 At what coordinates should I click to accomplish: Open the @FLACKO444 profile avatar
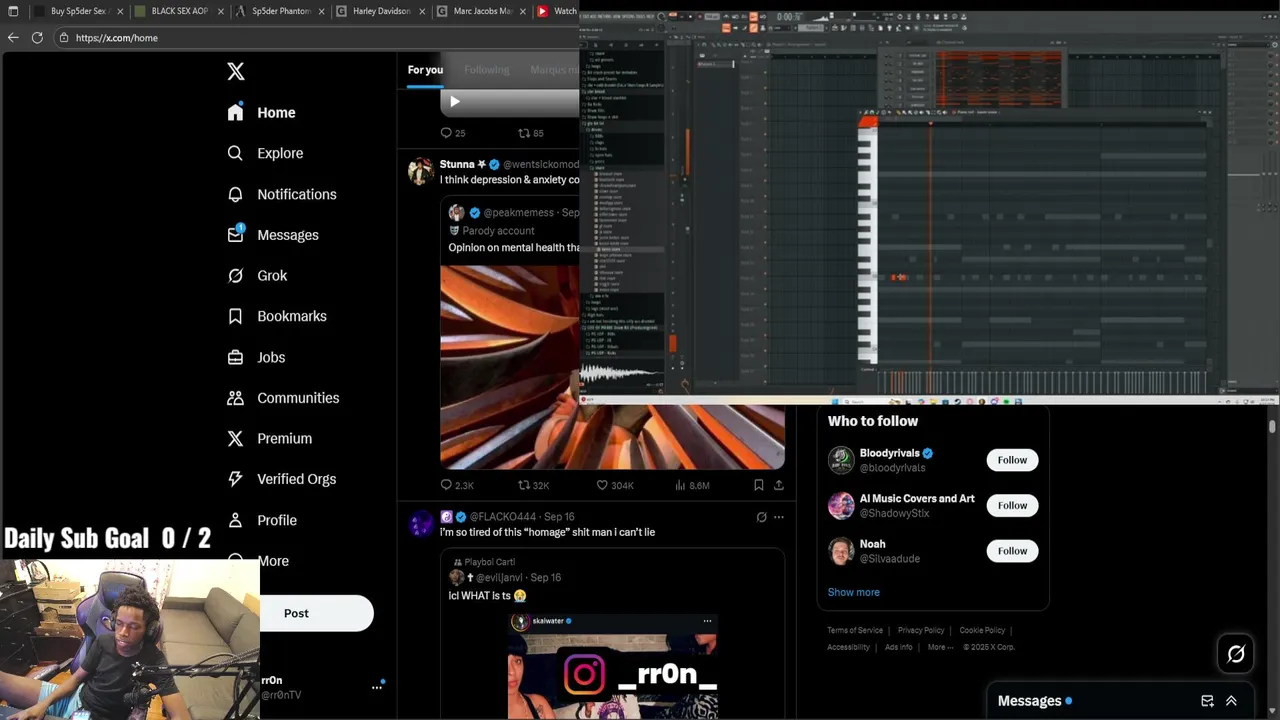point(421,523)
